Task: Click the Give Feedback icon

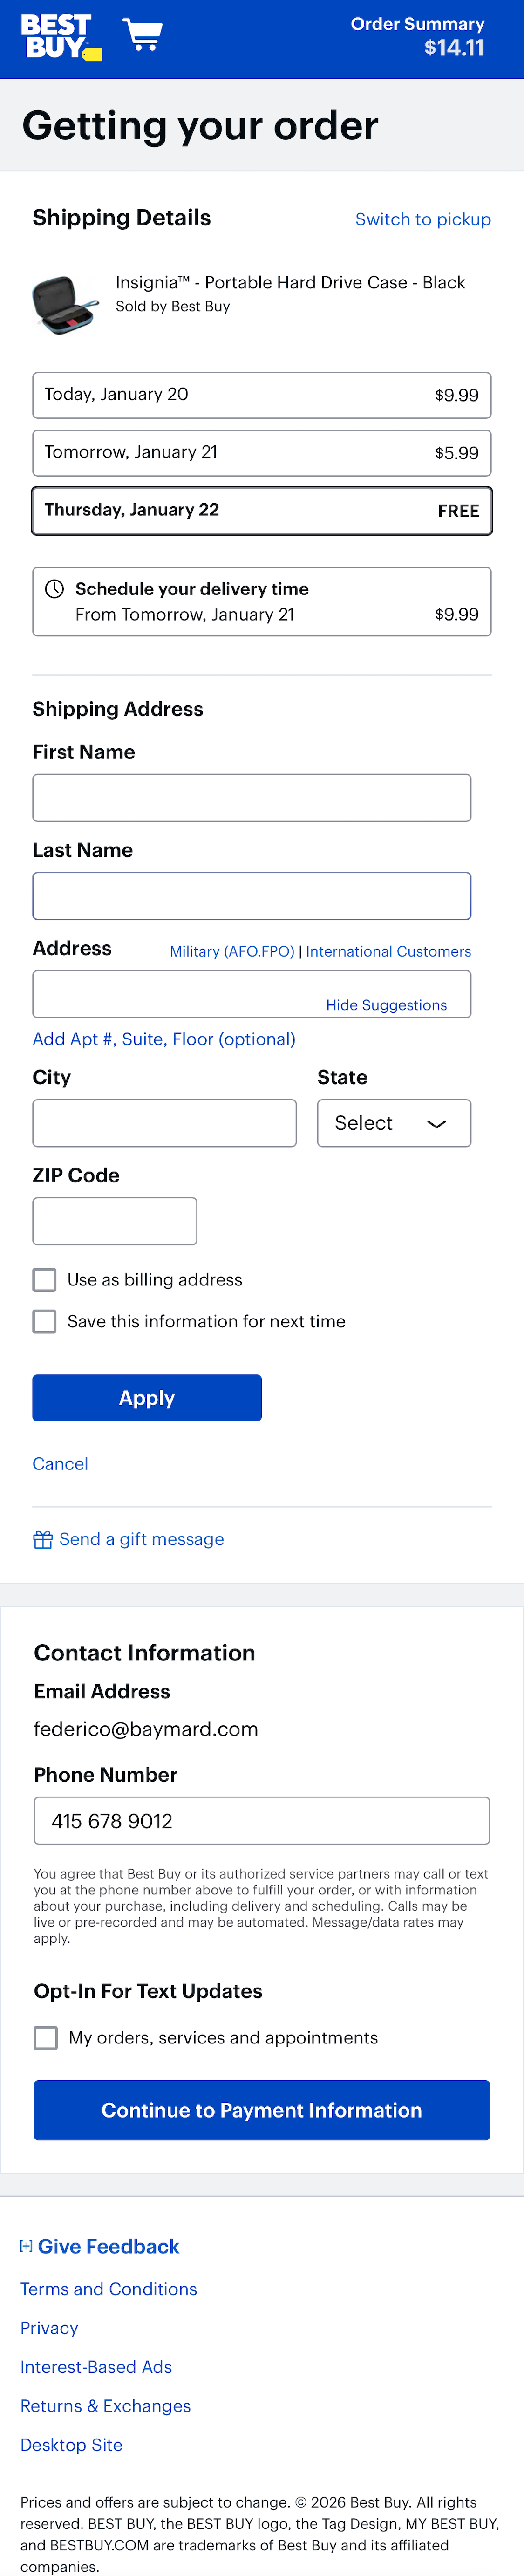Action: click(26, 2246)
